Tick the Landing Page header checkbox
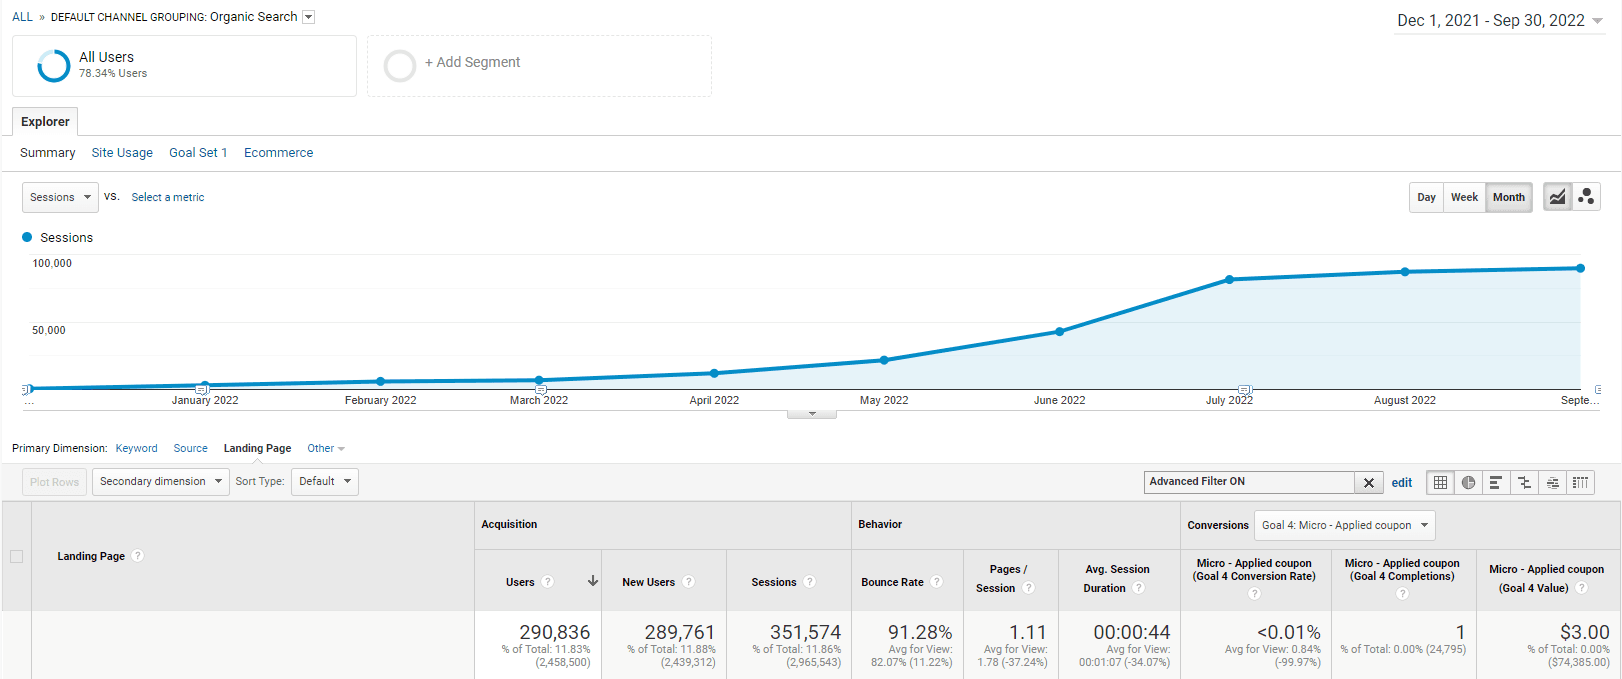The image size is (1622, 679). (x=16, y=556)
